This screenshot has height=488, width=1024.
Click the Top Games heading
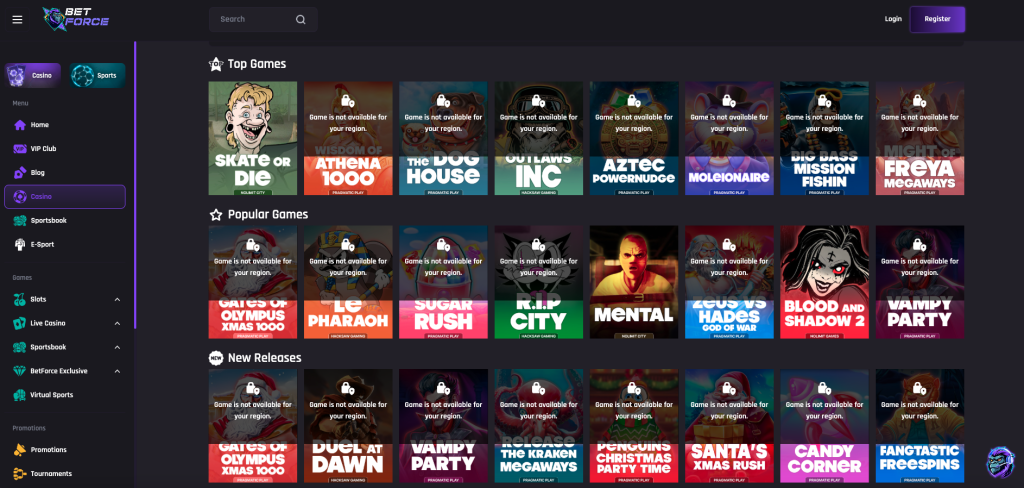(257, 64)
